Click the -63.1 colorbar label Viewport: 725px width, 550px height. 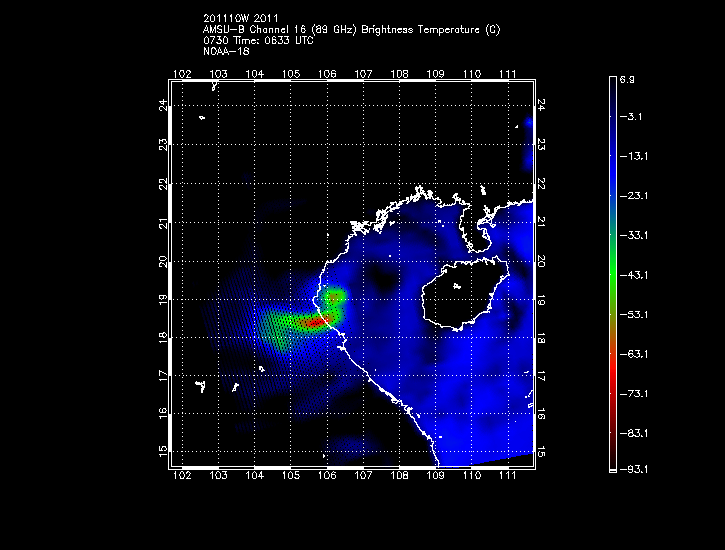click(636, 352)
